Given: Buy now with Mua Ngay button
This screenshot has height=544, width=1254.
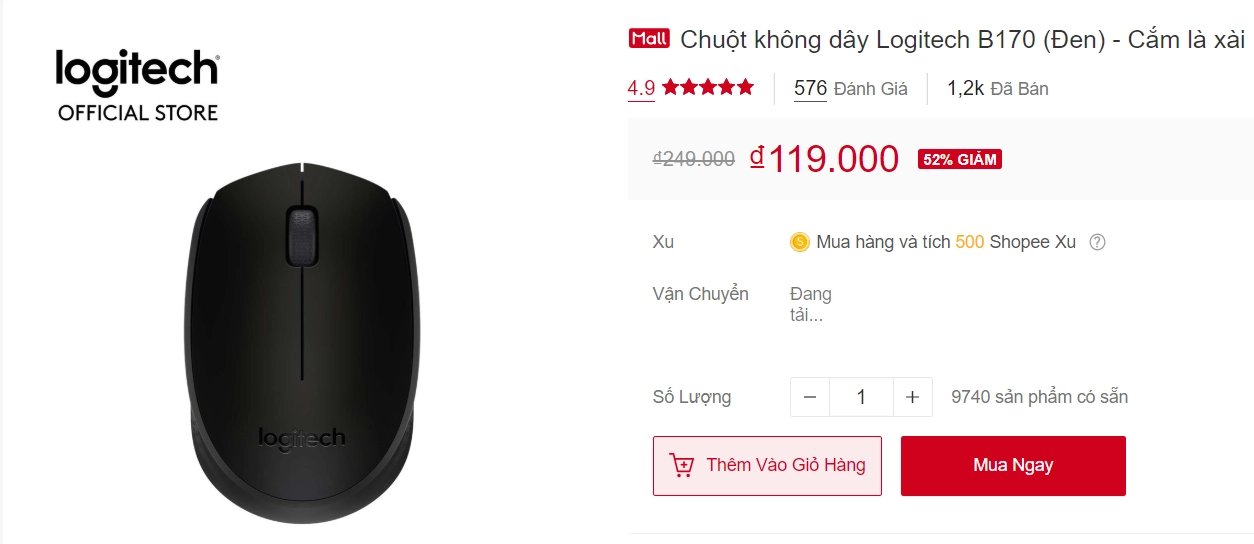Looking at the screenshot, I should [1013, 465].
